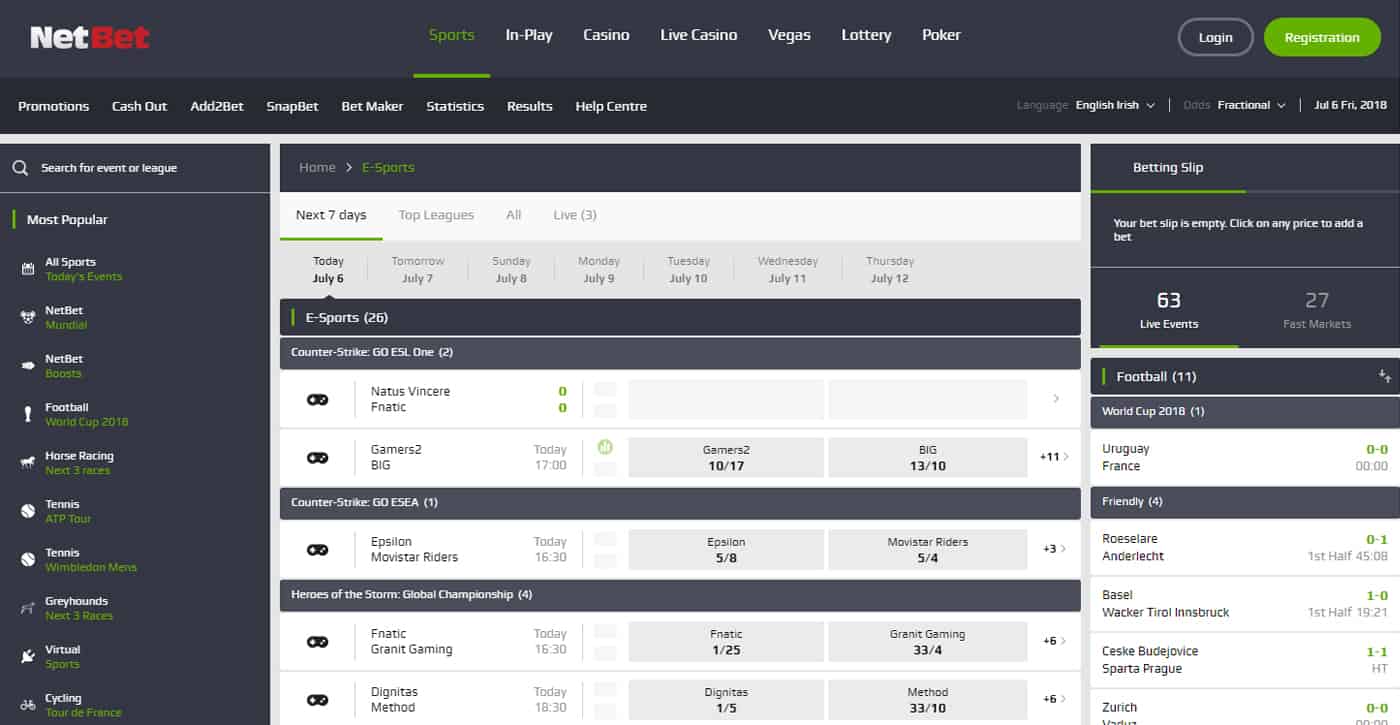This screenshot has height=725, width=1400.
Task: Collapse the Friendly (4) header
Action: pyautogui.click(x=1245, y=501)
